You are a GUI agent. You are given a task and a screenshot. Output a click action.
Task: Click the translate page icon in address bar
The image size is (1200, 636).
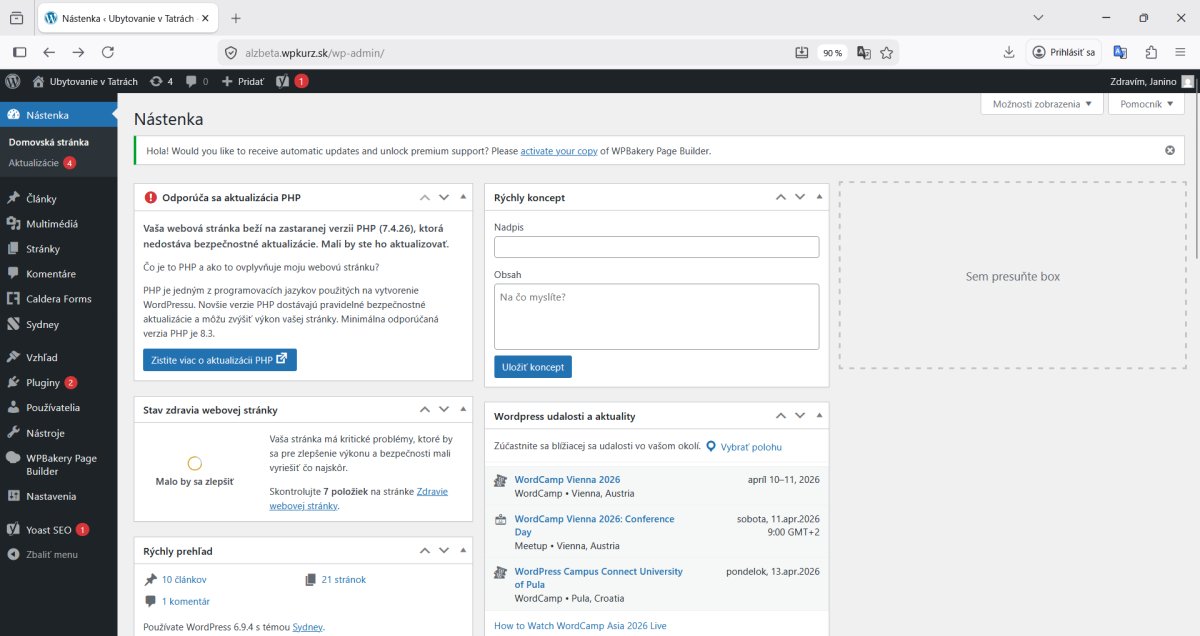863,53
